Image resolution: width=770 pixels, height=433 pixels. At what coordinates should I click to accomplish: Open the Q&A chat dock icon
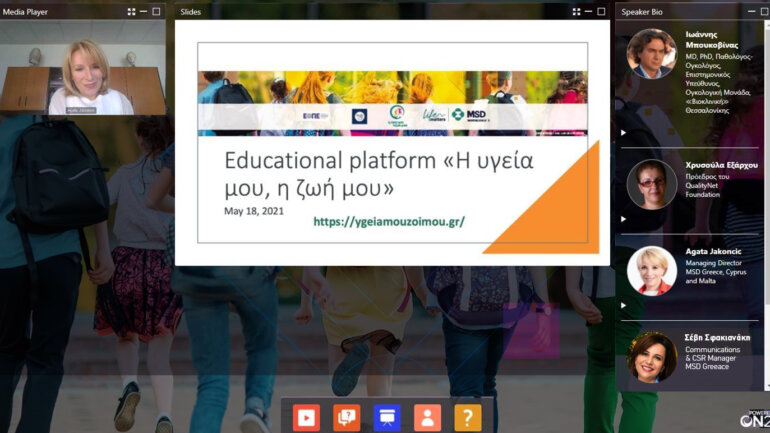pos(347,417)
